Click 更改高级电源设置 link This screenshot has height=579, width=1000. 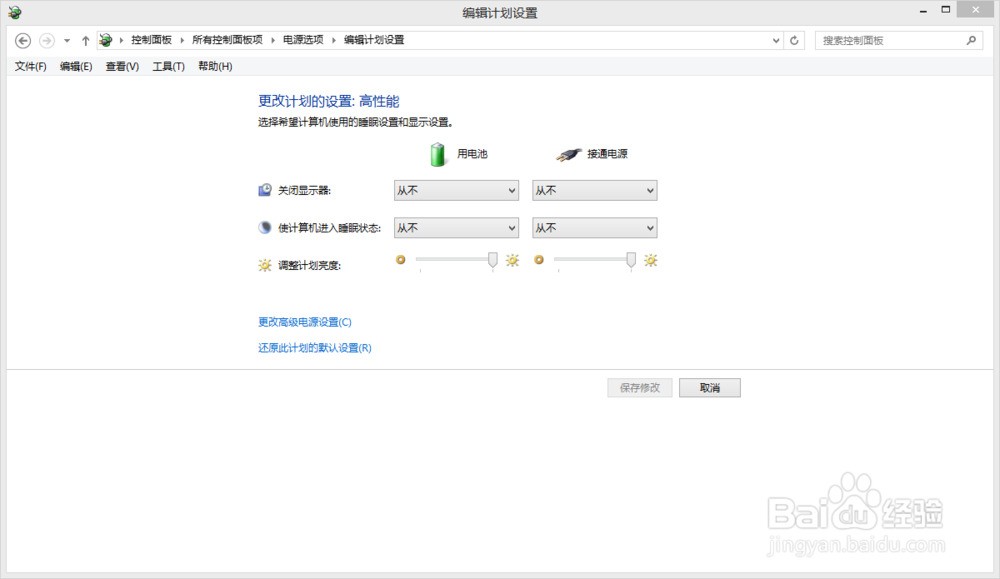(x=305, y=322)
